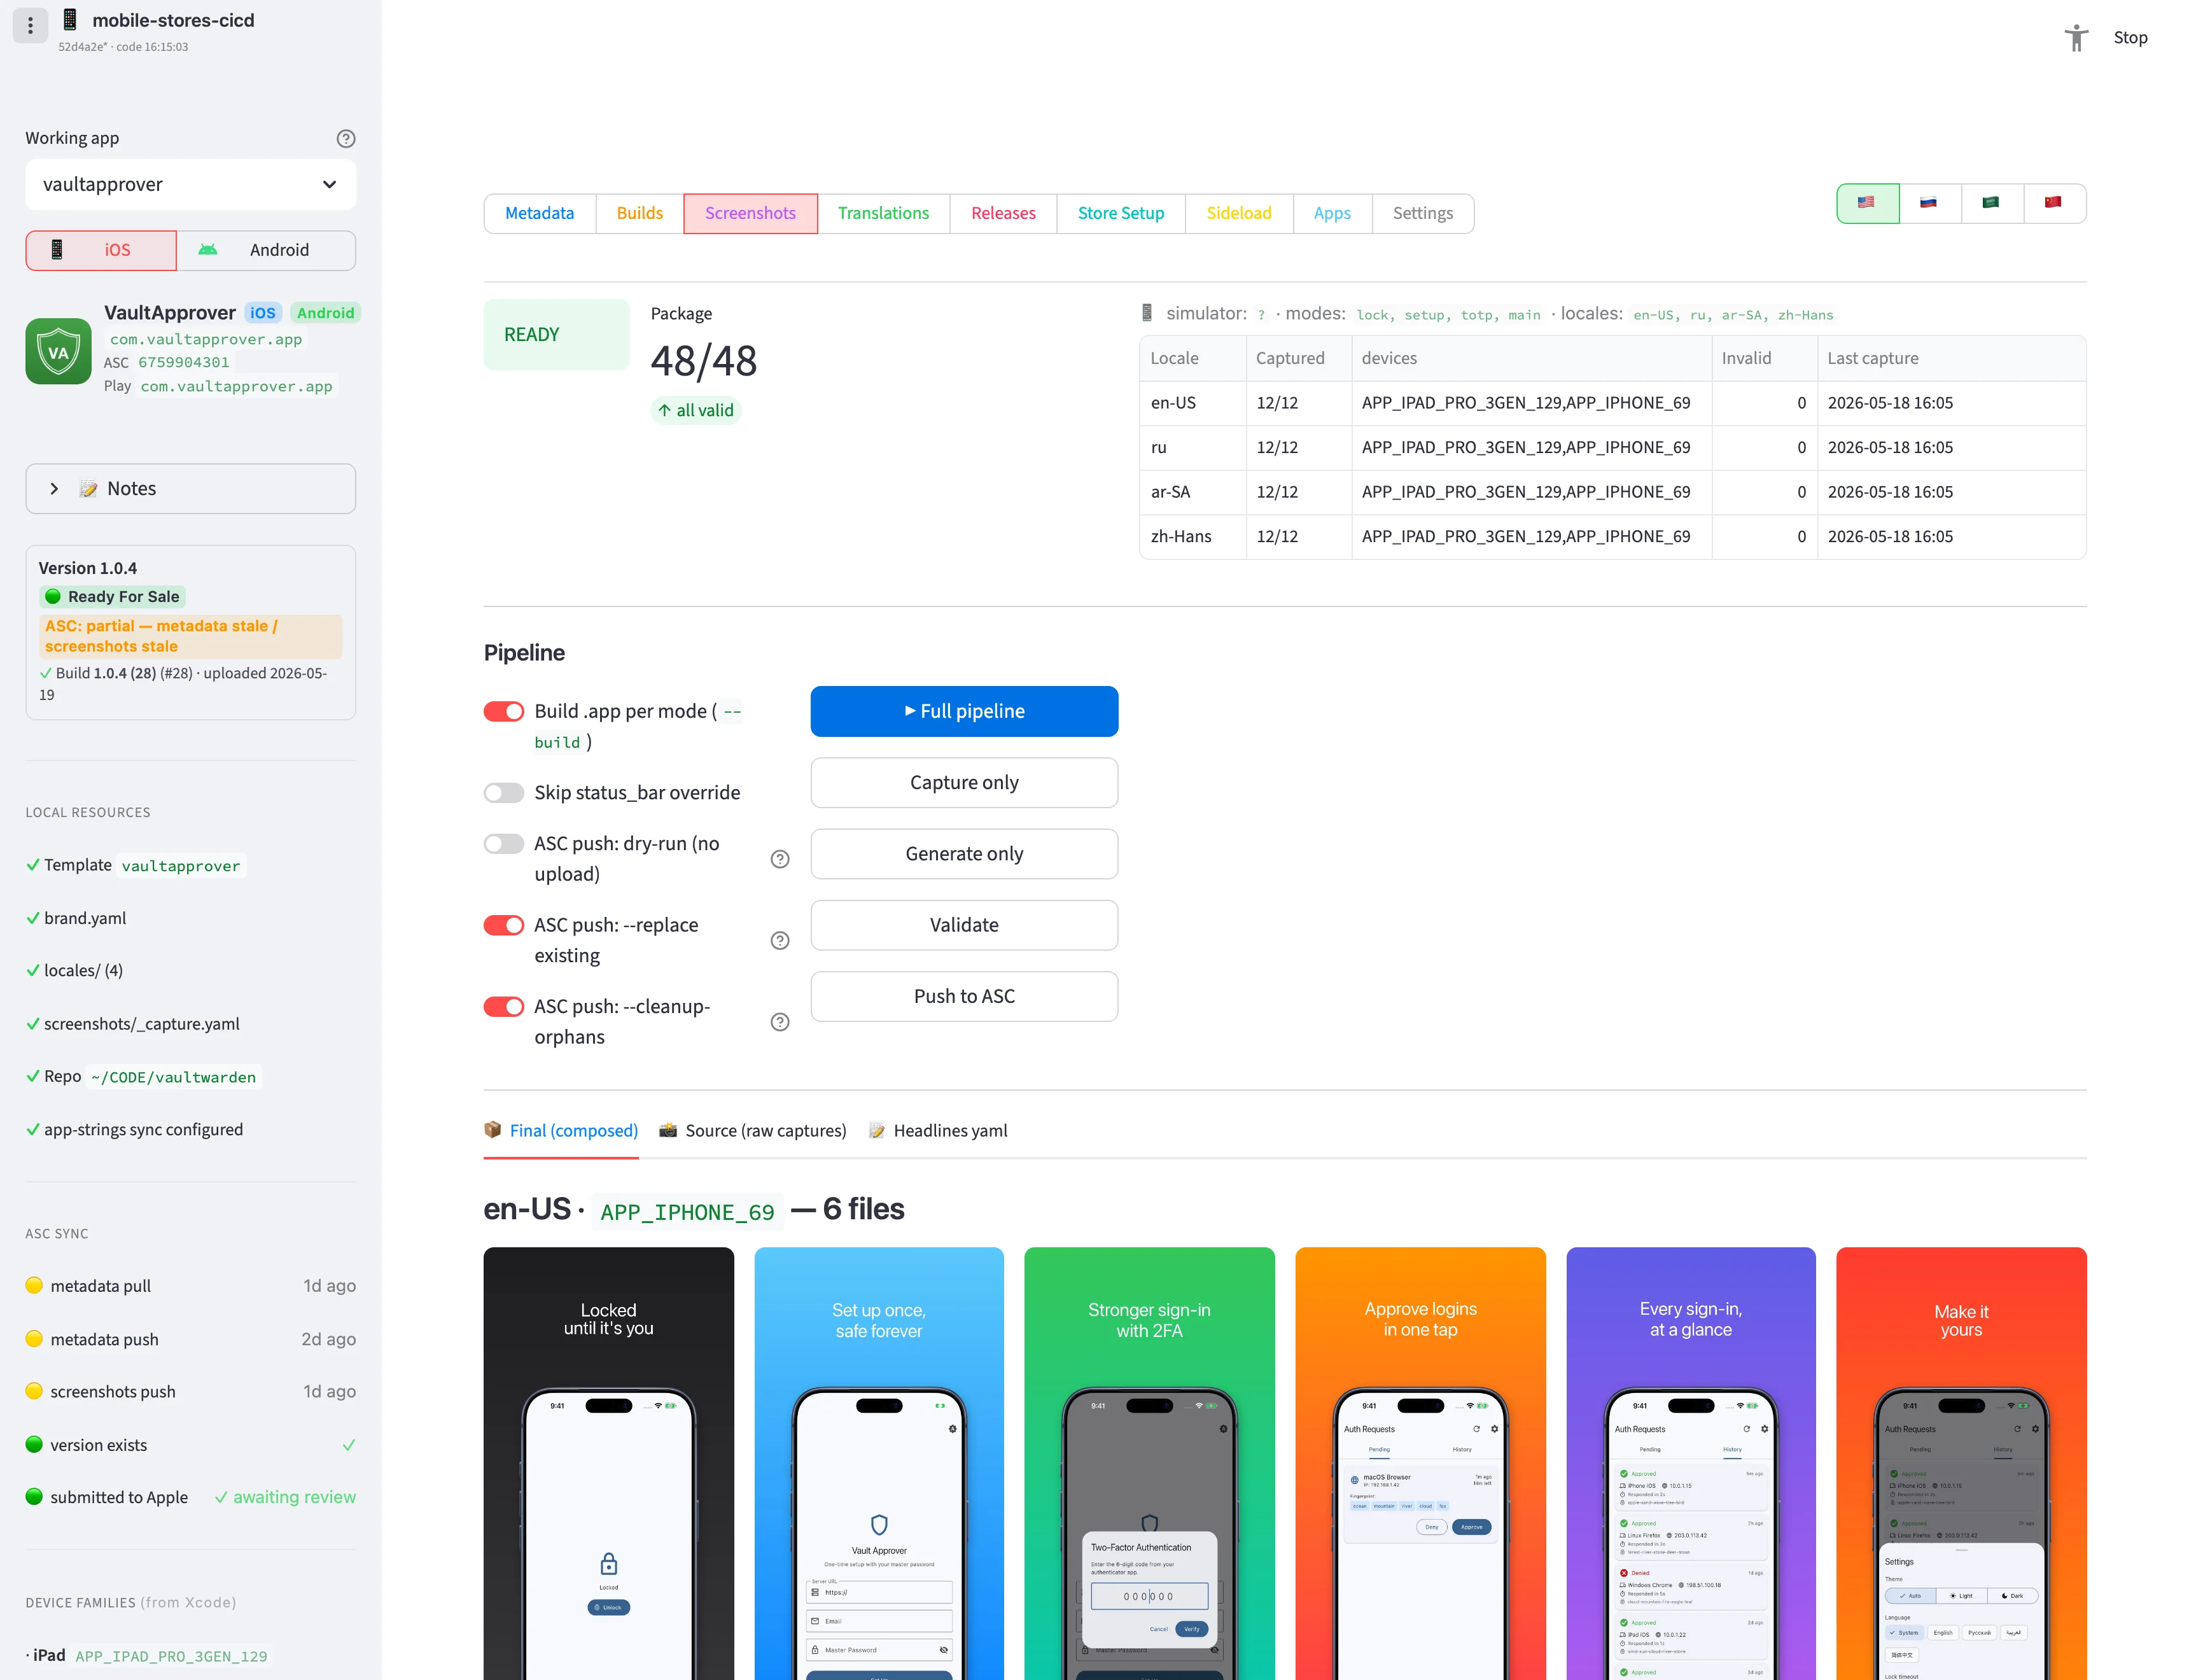Click help icon for ASC push --cleanup-orphans

point(780,1022)
